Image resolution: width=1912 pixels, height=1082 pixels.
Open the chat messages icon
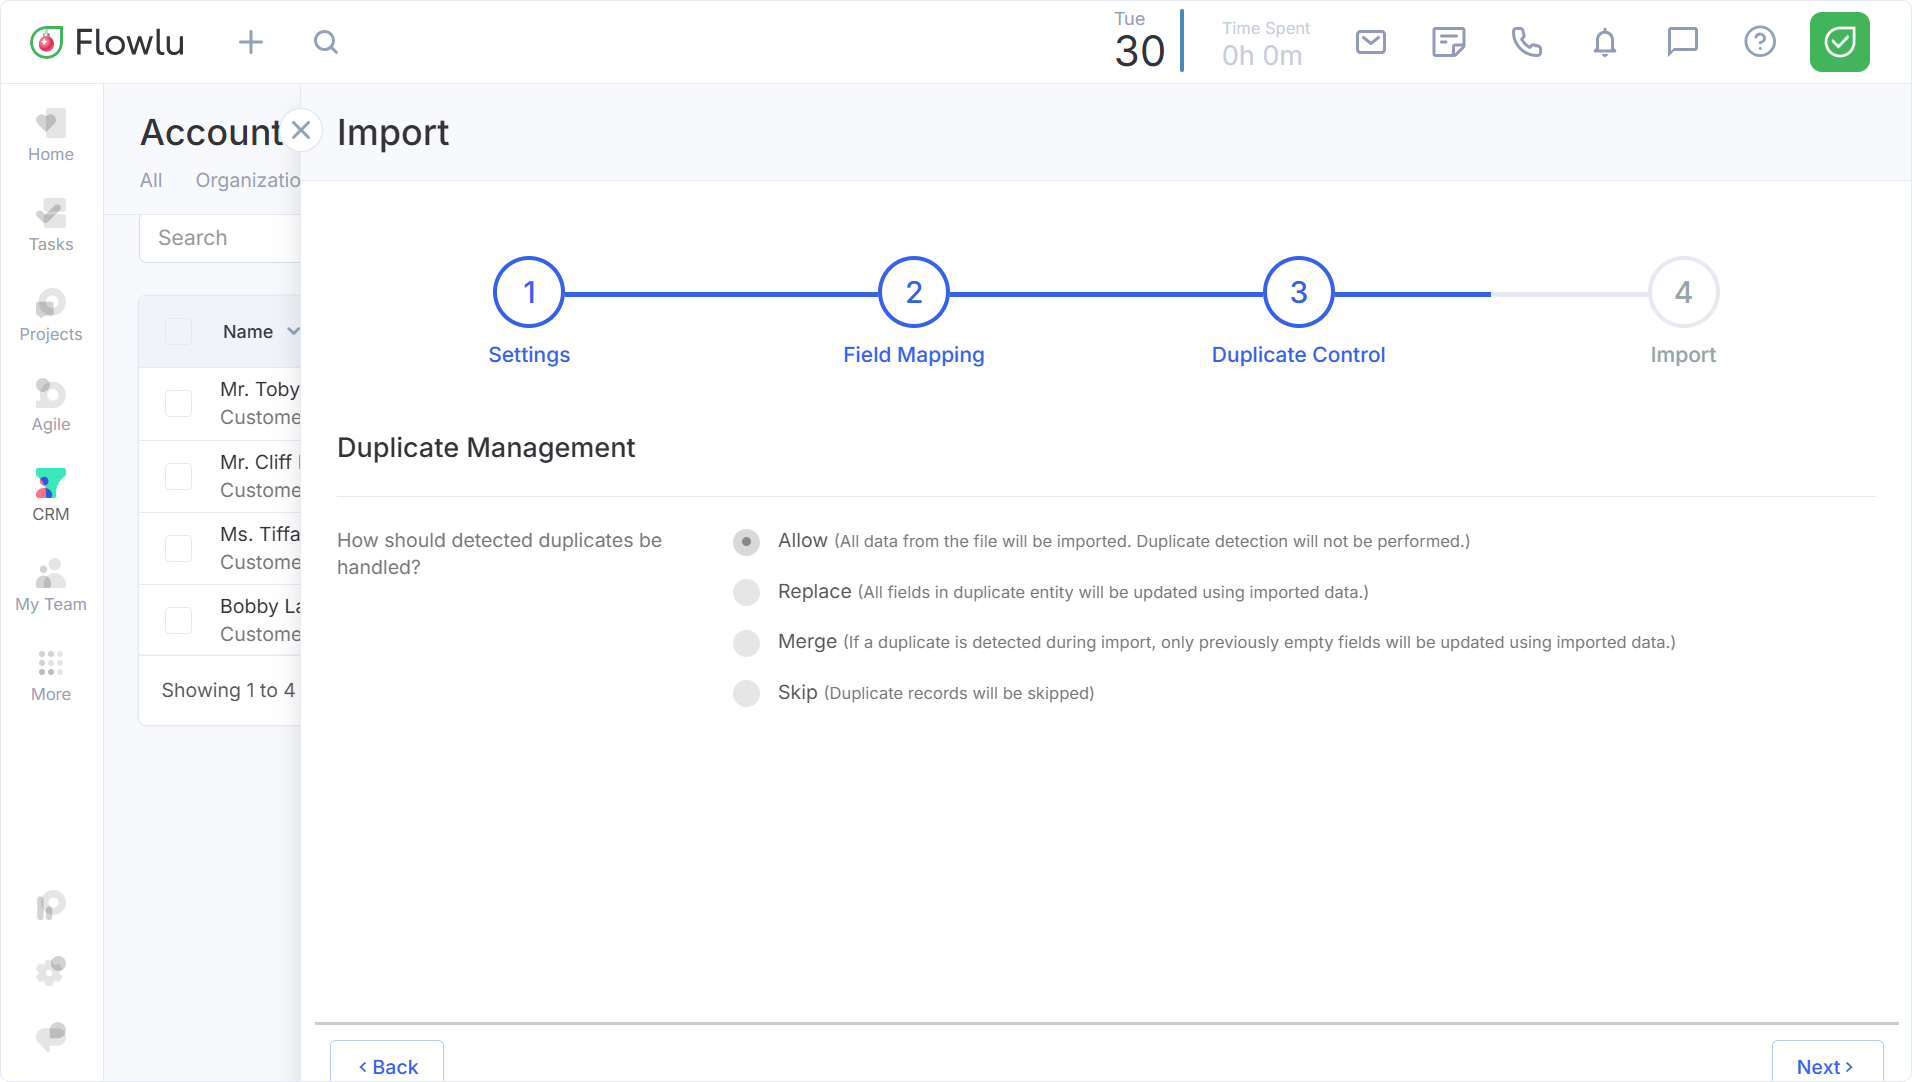[1682, 42]
